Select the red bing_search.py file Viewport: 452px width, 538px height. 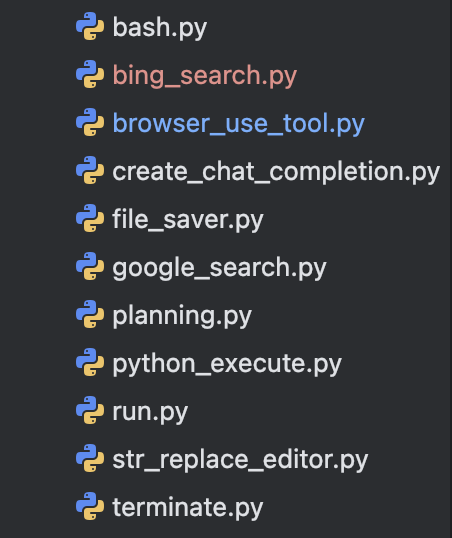click(x=205, y=76)
